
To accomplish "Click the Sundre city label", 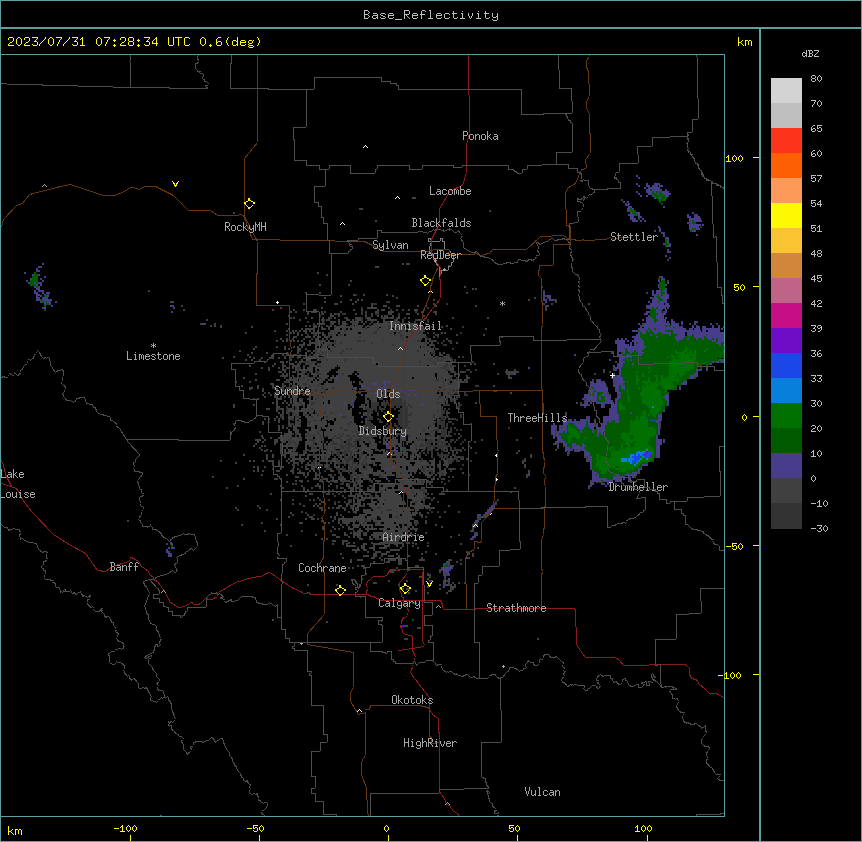I will point(292,391).
